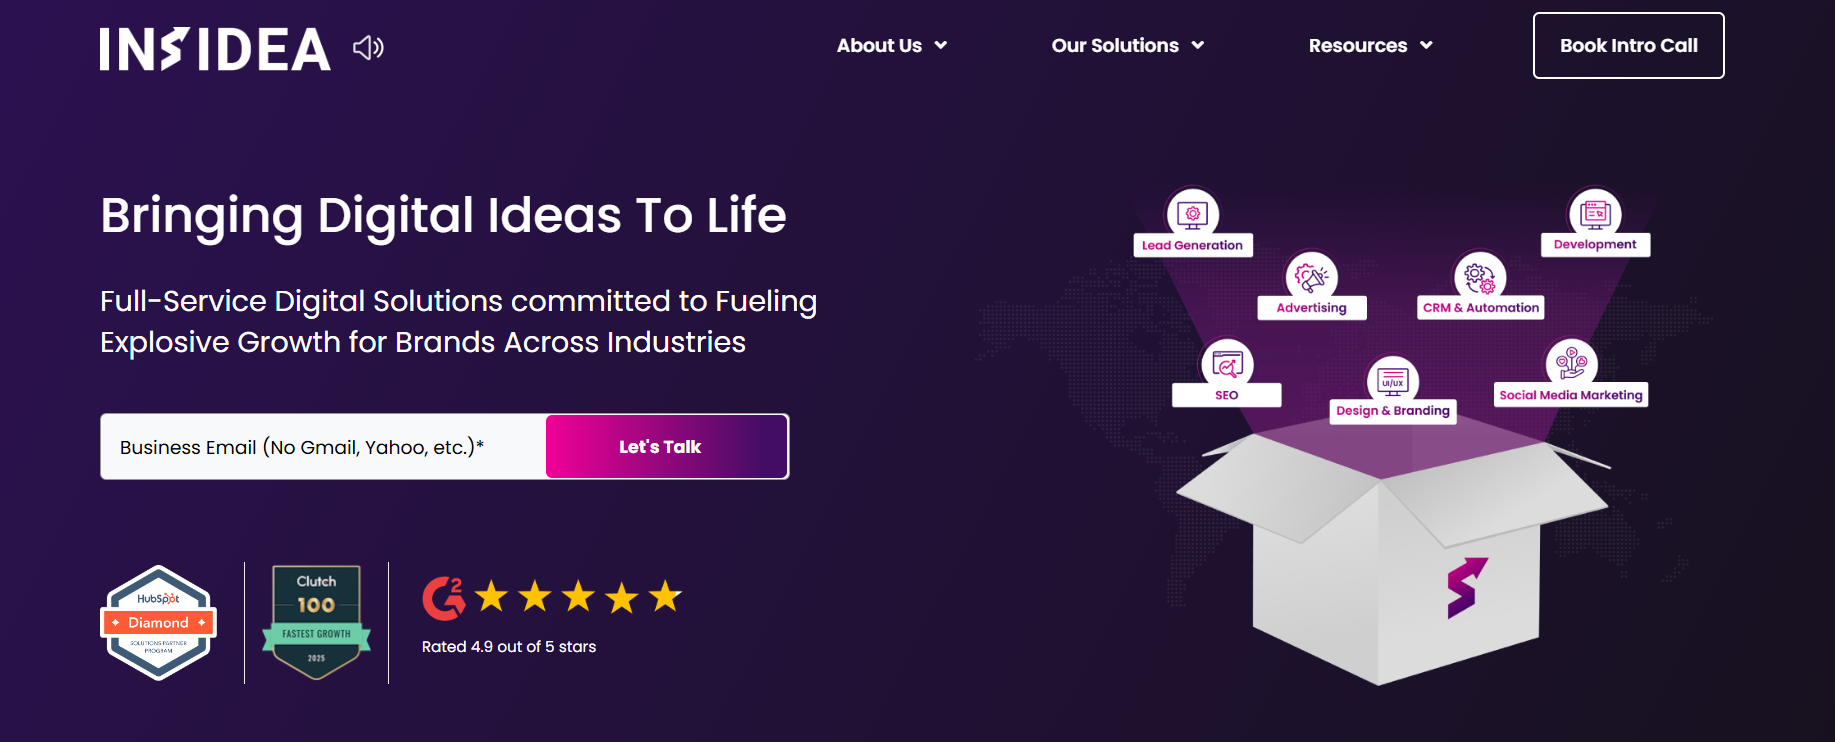Select the Advertising megaphone icon

(1311, 276)
